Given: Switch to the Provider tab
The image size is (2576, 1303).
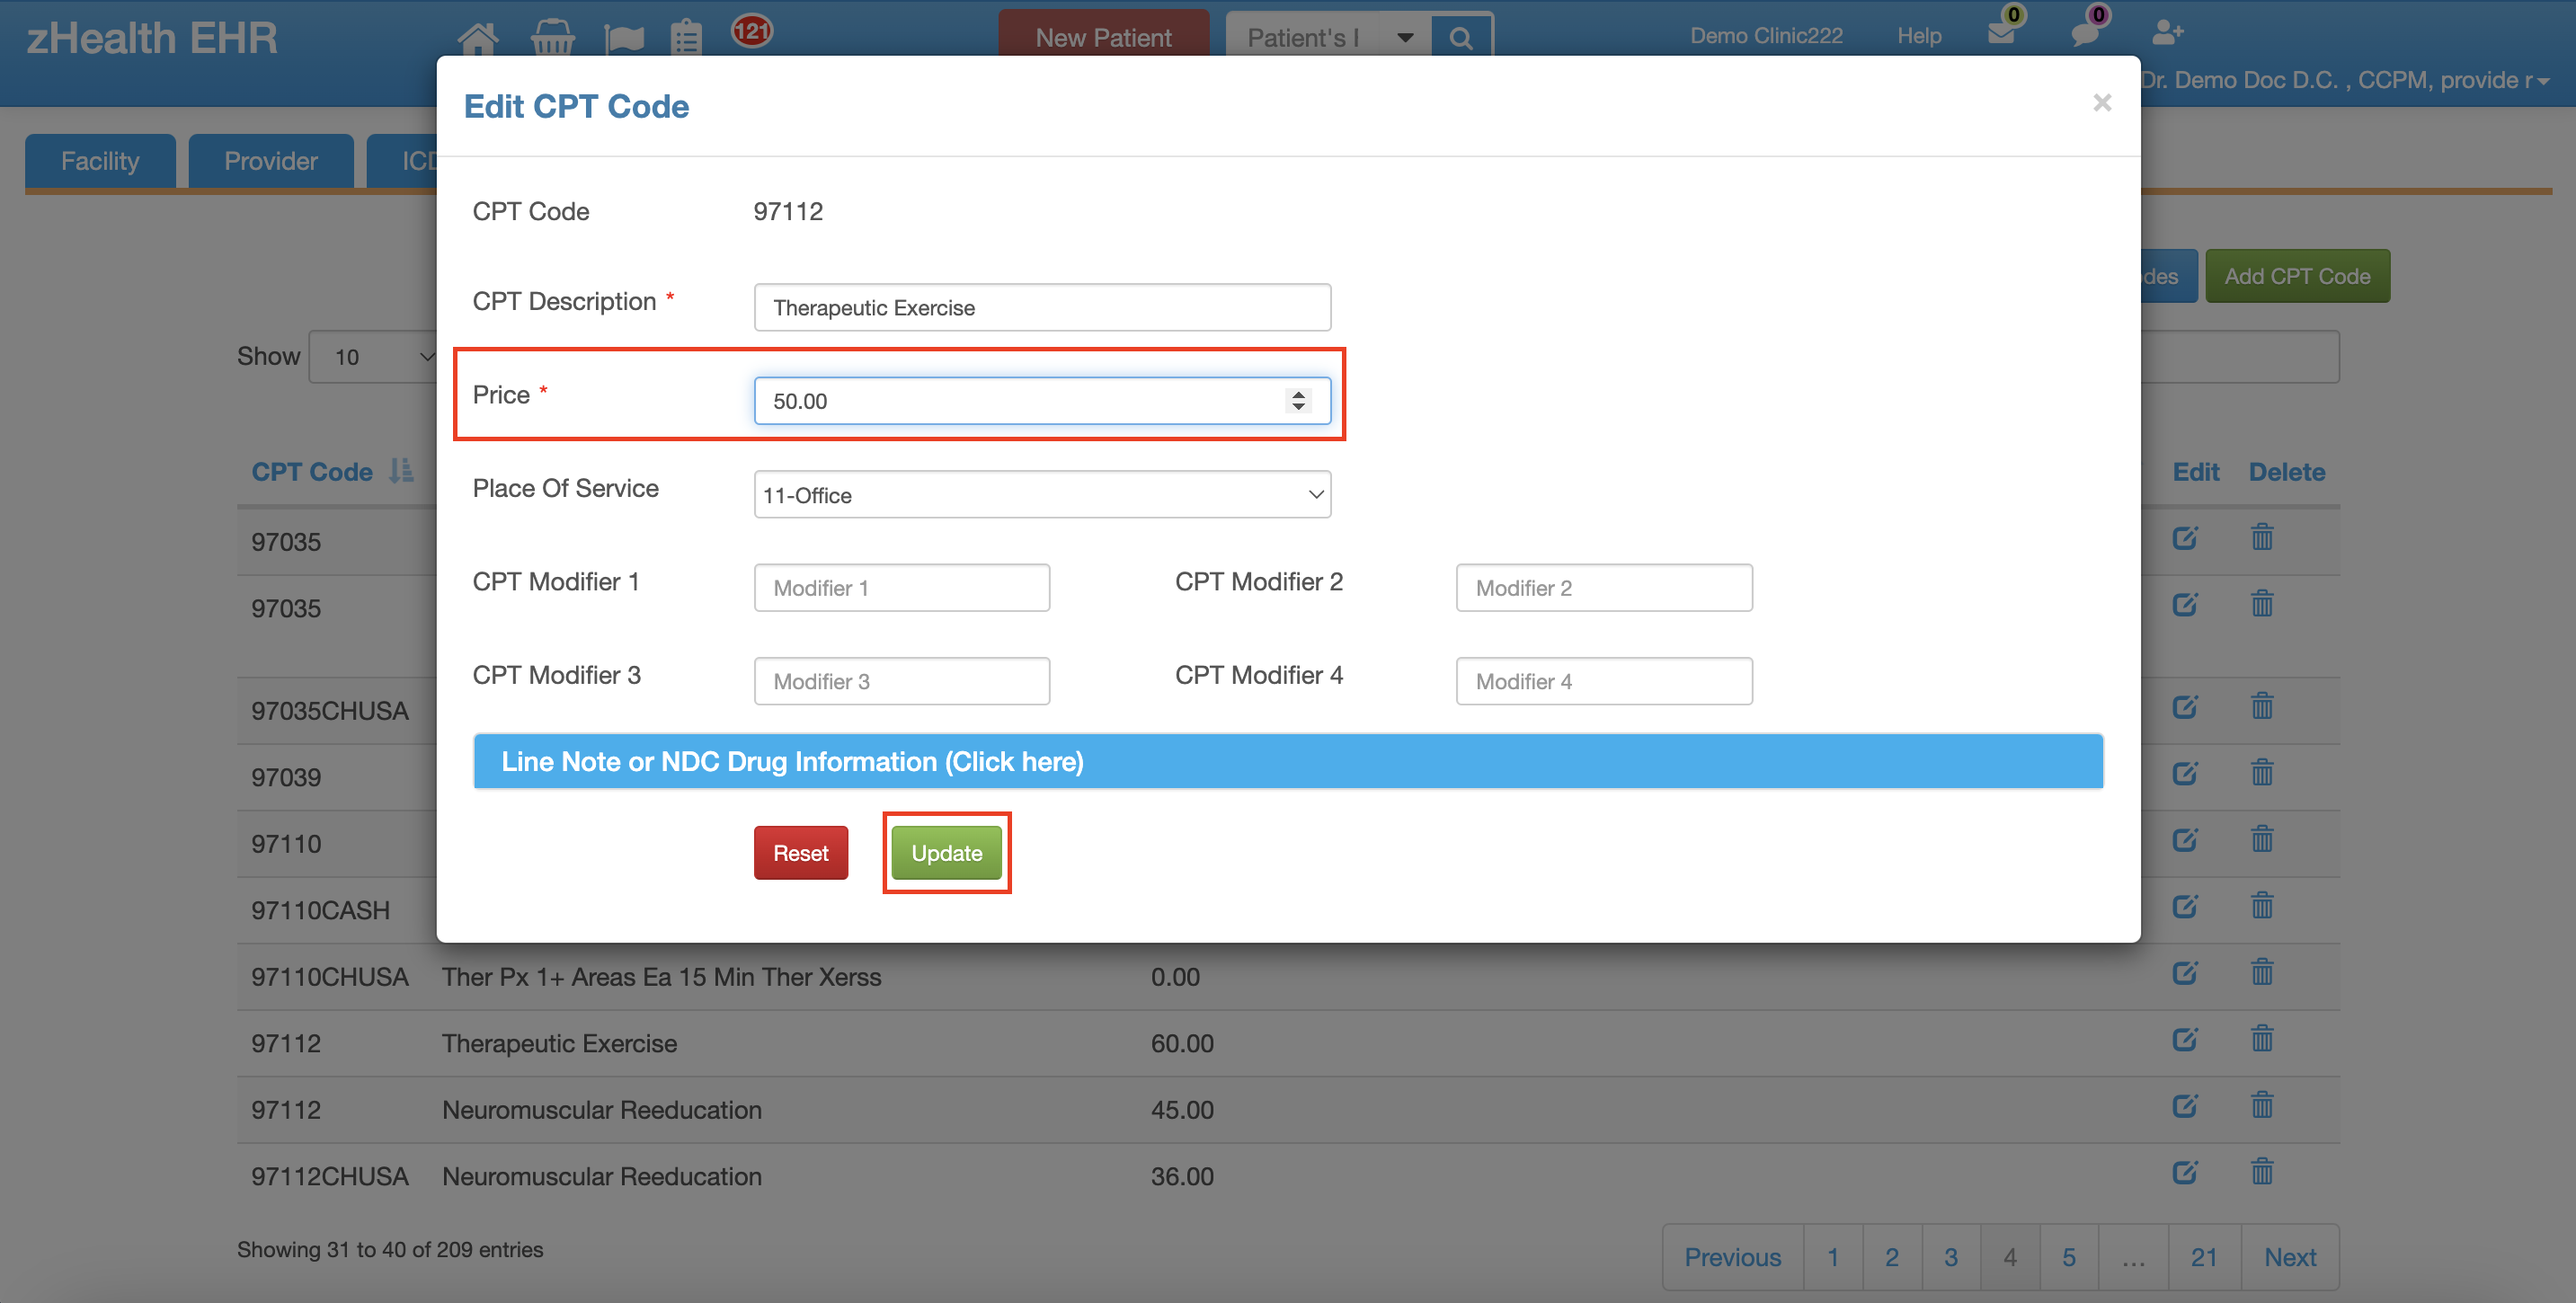Looking at the screenshot, I should point(270,160).
